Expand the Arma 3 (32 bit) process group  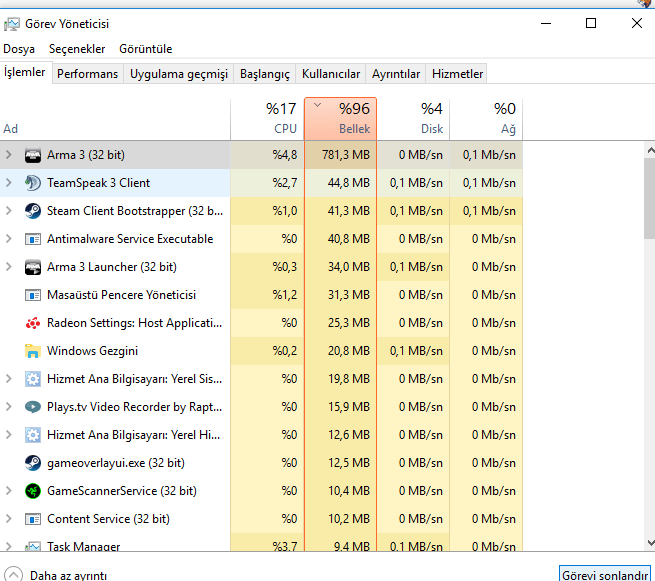click(x=8, y=155)
